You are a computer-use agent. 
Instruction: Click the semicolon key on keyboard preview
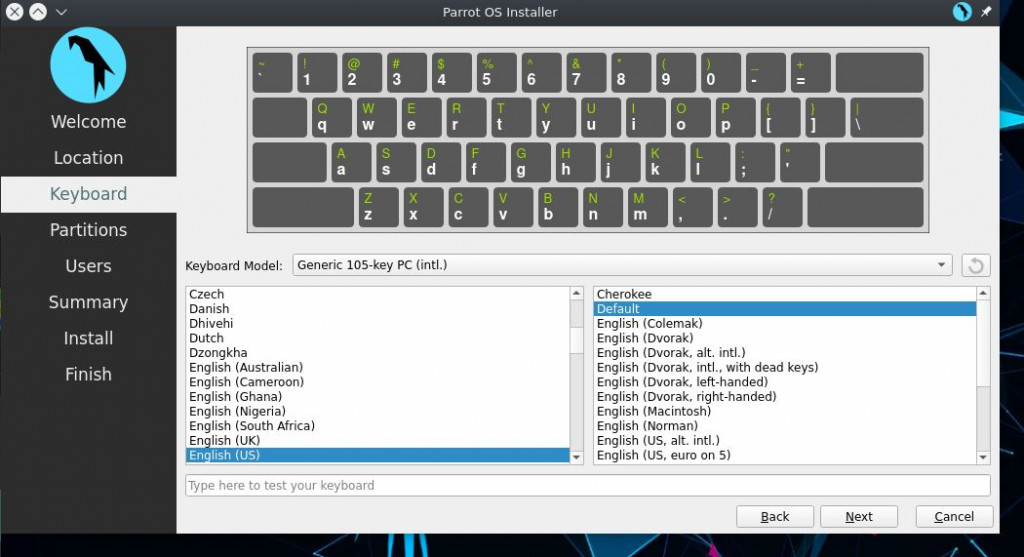tap(755, 163)
